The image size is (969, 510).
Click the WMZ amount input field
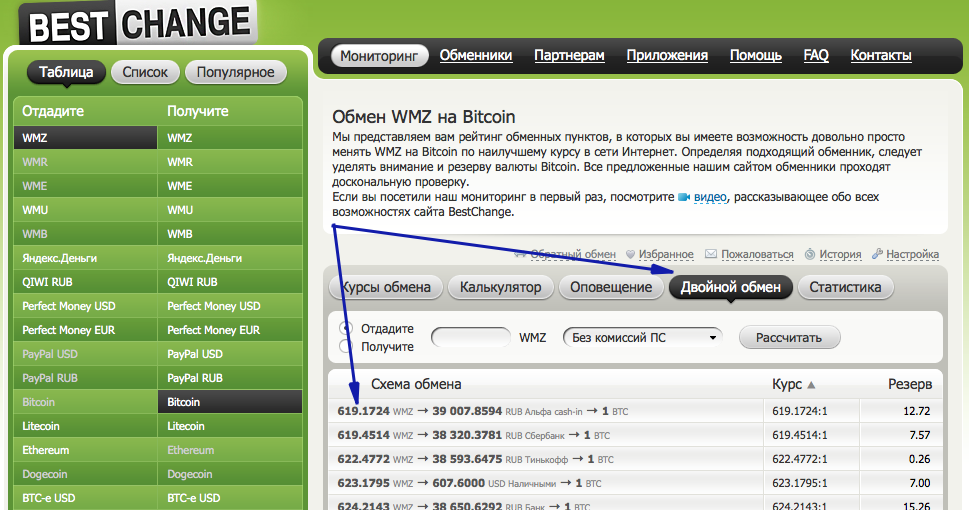470,338
